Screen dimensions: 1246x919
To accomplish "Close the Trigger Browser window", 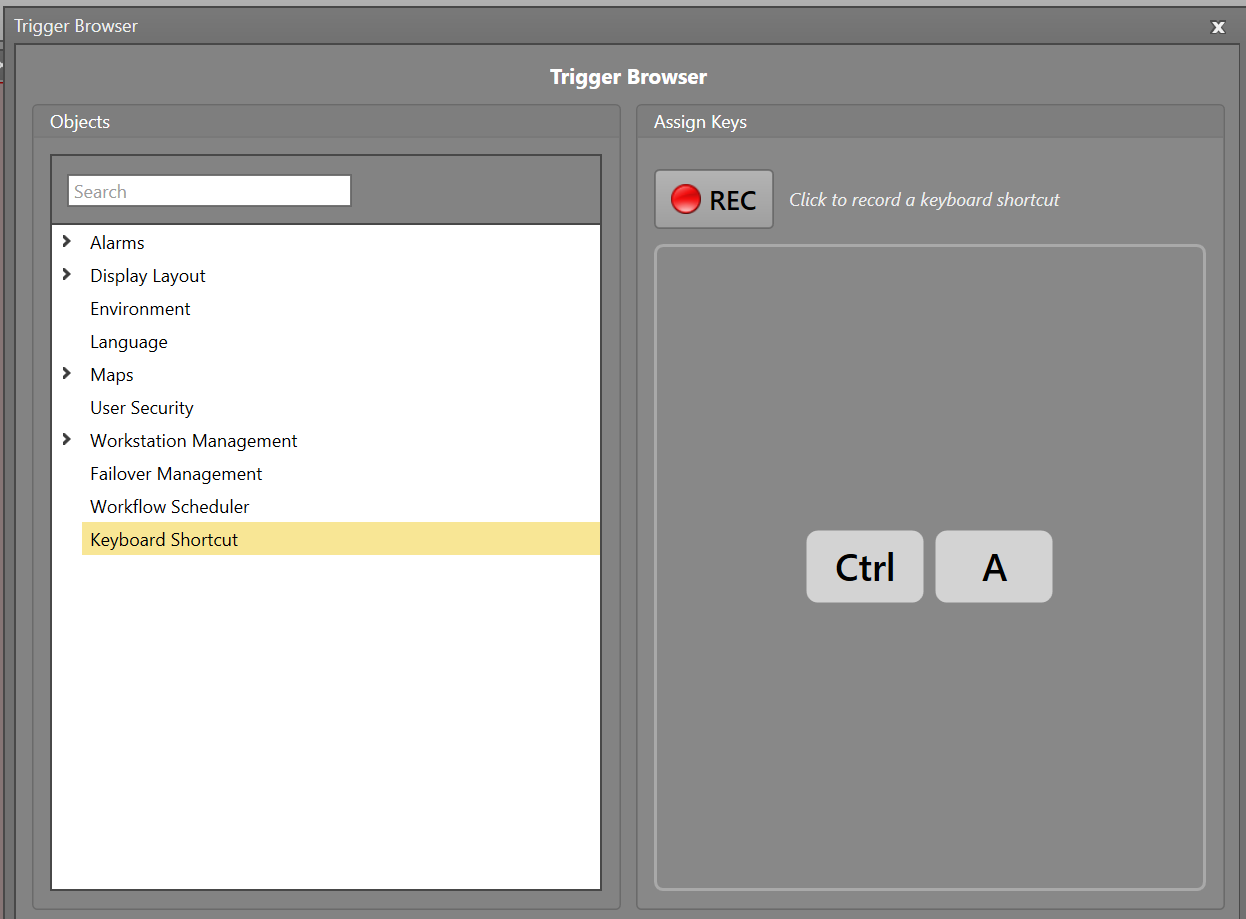I will 1218,27.
